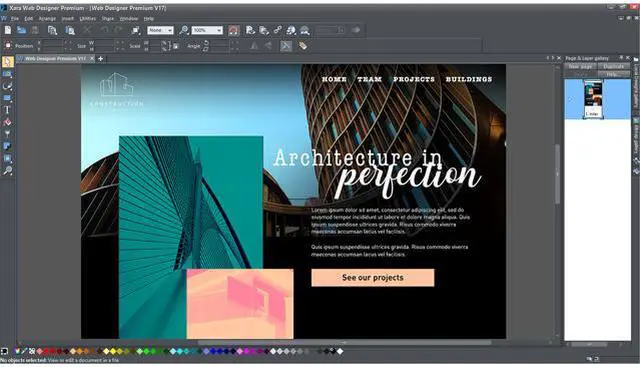640x367 pixels.
Task: Open the arrange order toolbar dropdown
Action: pyautogui.click(x=136, y=30)
